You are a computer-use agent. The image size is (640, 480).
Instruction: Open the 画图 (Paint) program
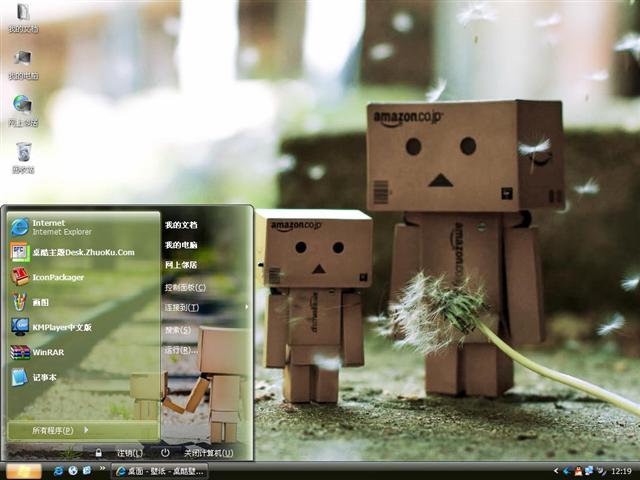pos(40,302)
